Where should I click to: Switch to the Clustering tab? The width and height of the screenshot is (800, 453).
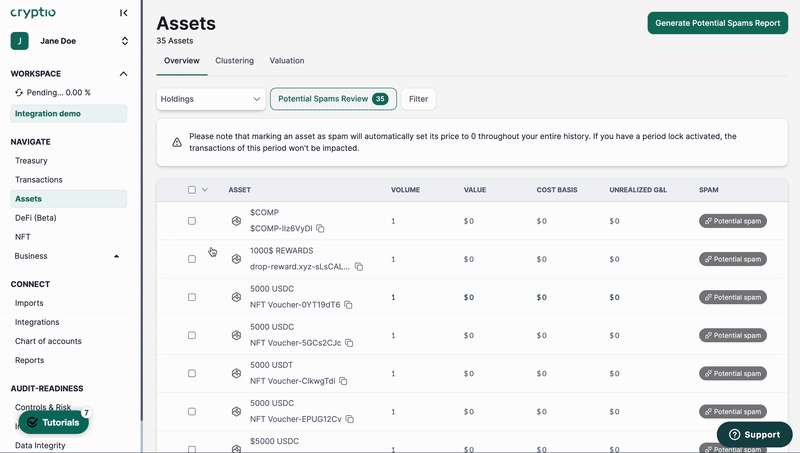(234, 61)
